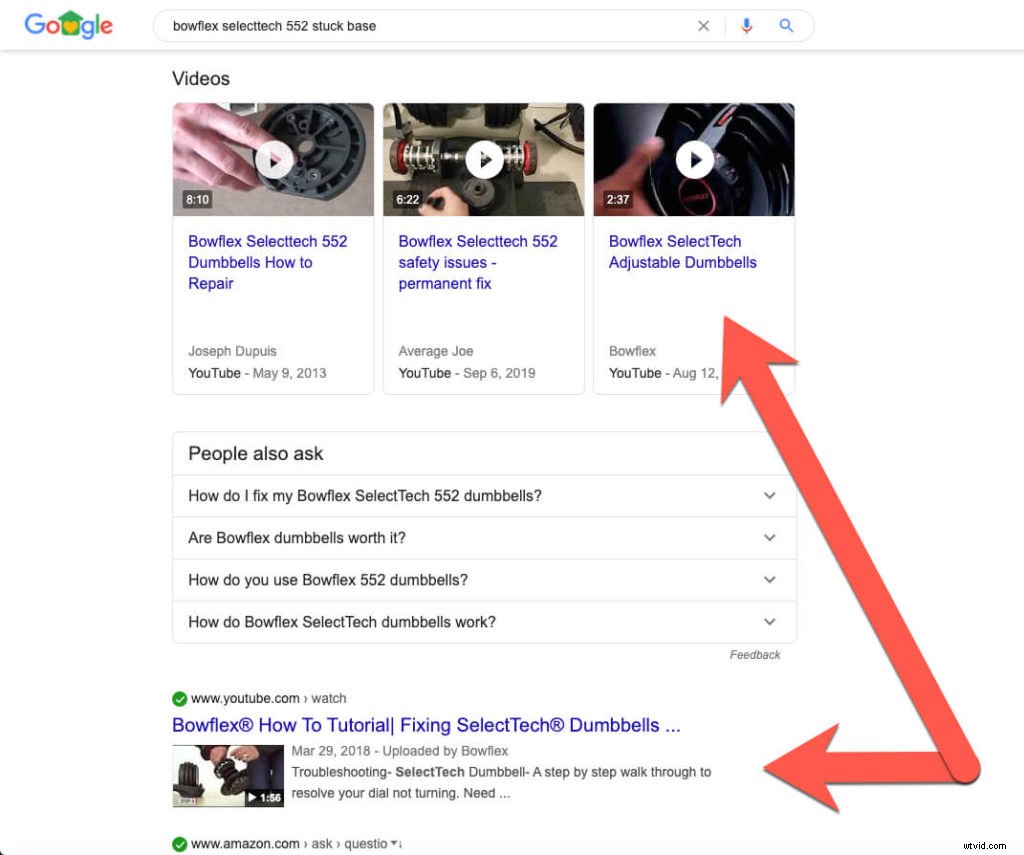The image size is (1024, 855).
Task: Clear the search query with X icon
Action: [703, 26]
